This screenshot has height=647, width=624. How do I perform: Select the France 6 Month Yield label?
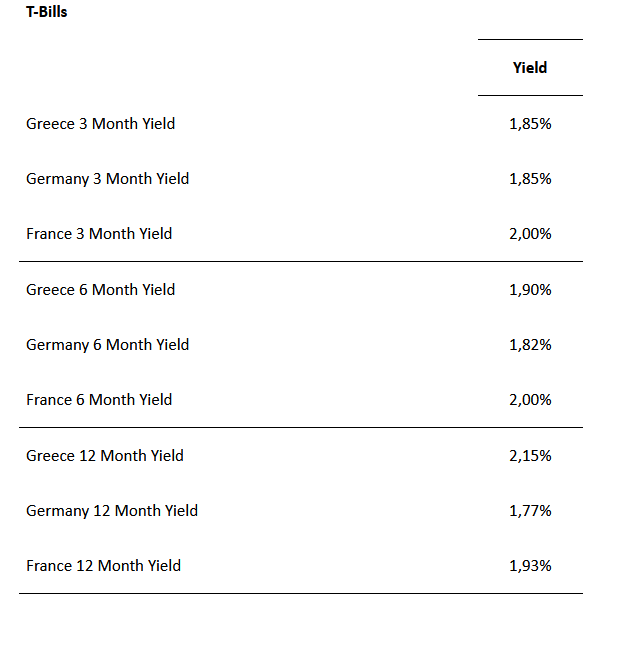[99, 400]
